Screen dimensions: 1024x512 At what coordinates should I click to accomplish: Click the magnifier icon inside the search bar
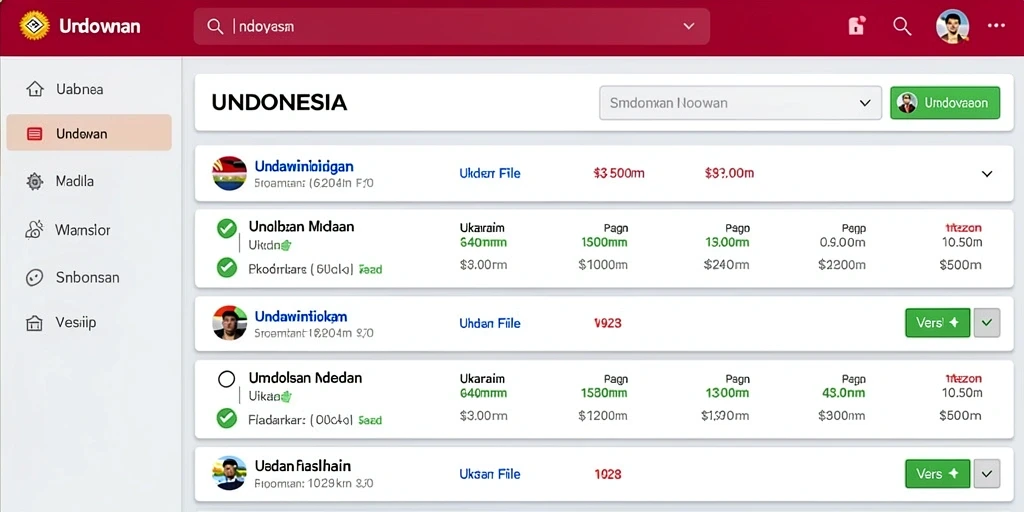click(x=215, y=26)
